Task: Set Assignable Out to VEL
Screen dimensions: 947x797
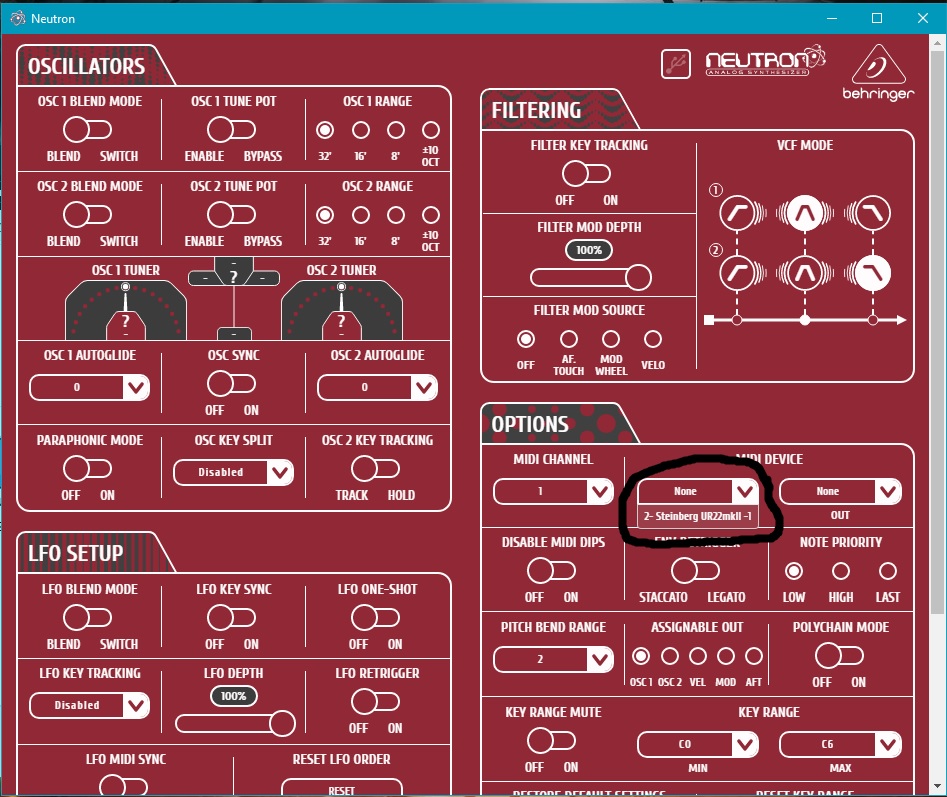Action: [x=698, y=656]
